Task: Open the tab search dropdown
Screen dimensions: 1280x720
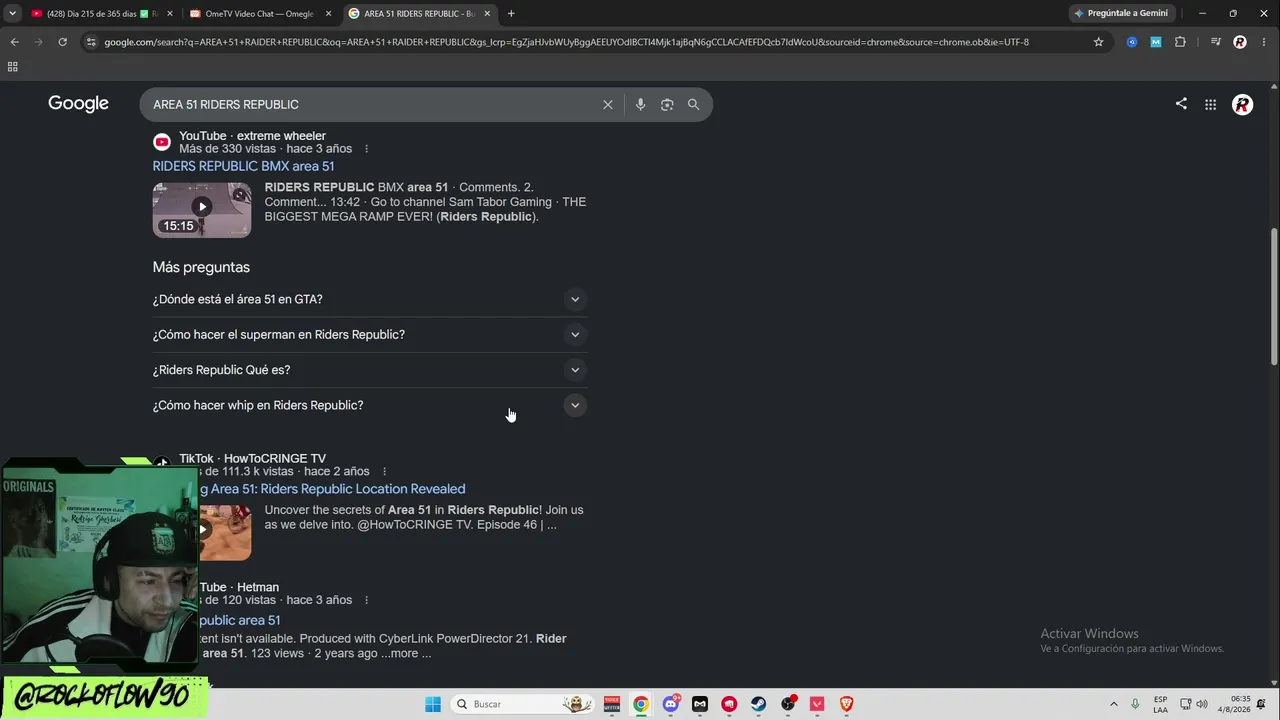Action: coord(12,13)
